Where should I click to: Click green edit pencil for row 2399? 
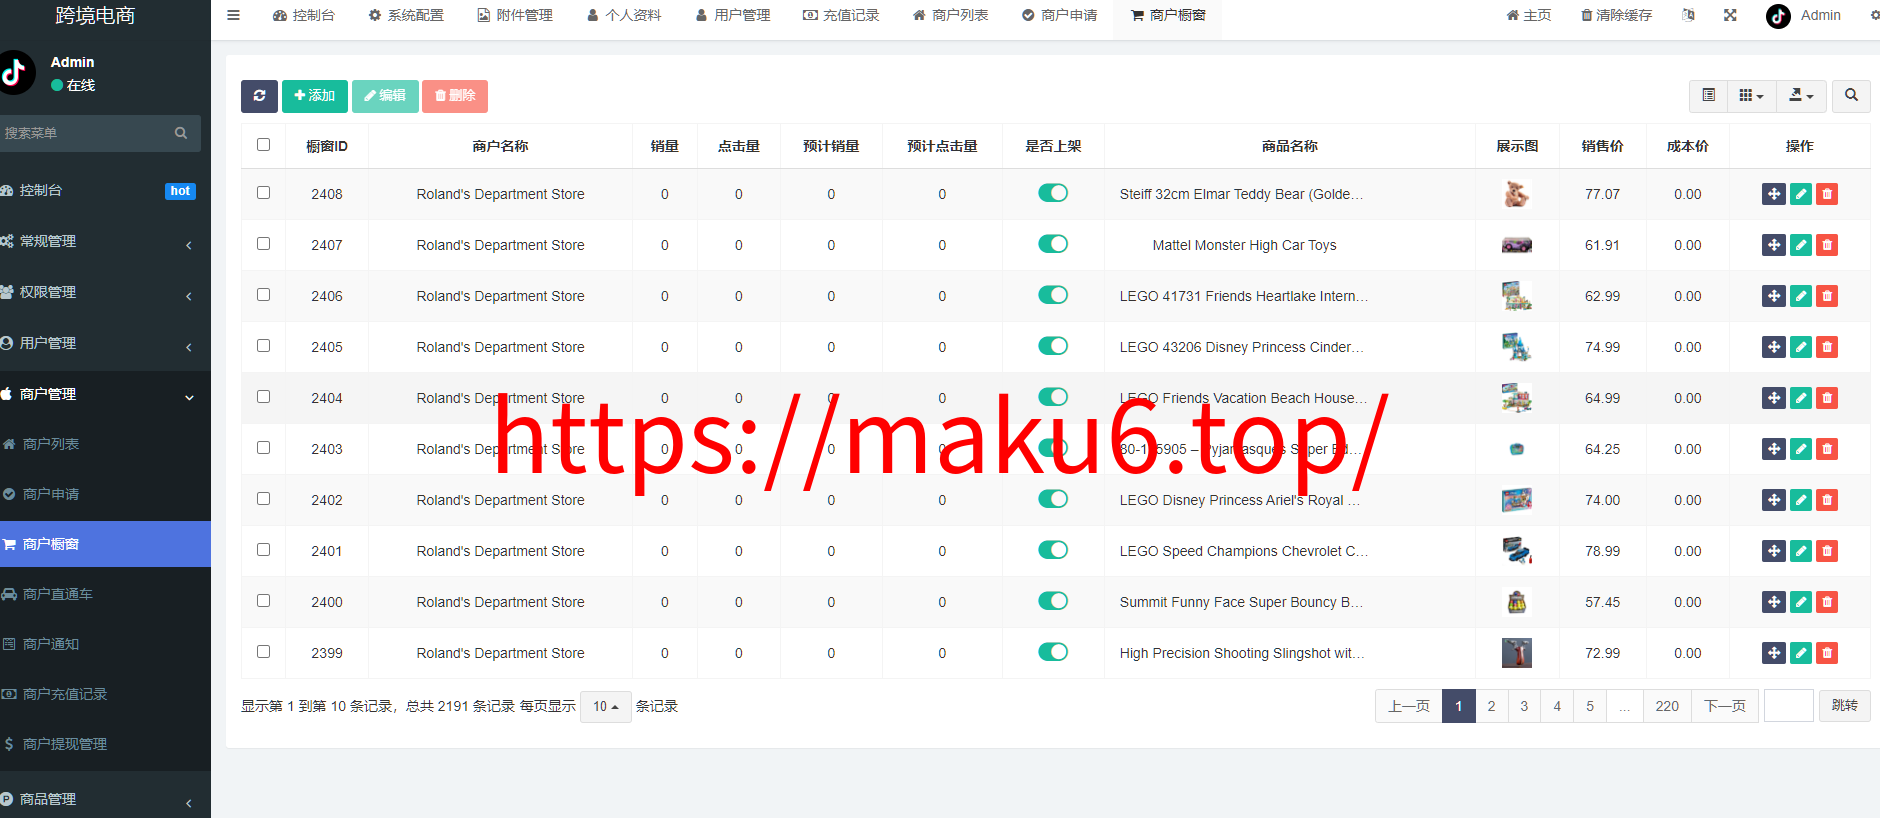tap(1801, 653)
